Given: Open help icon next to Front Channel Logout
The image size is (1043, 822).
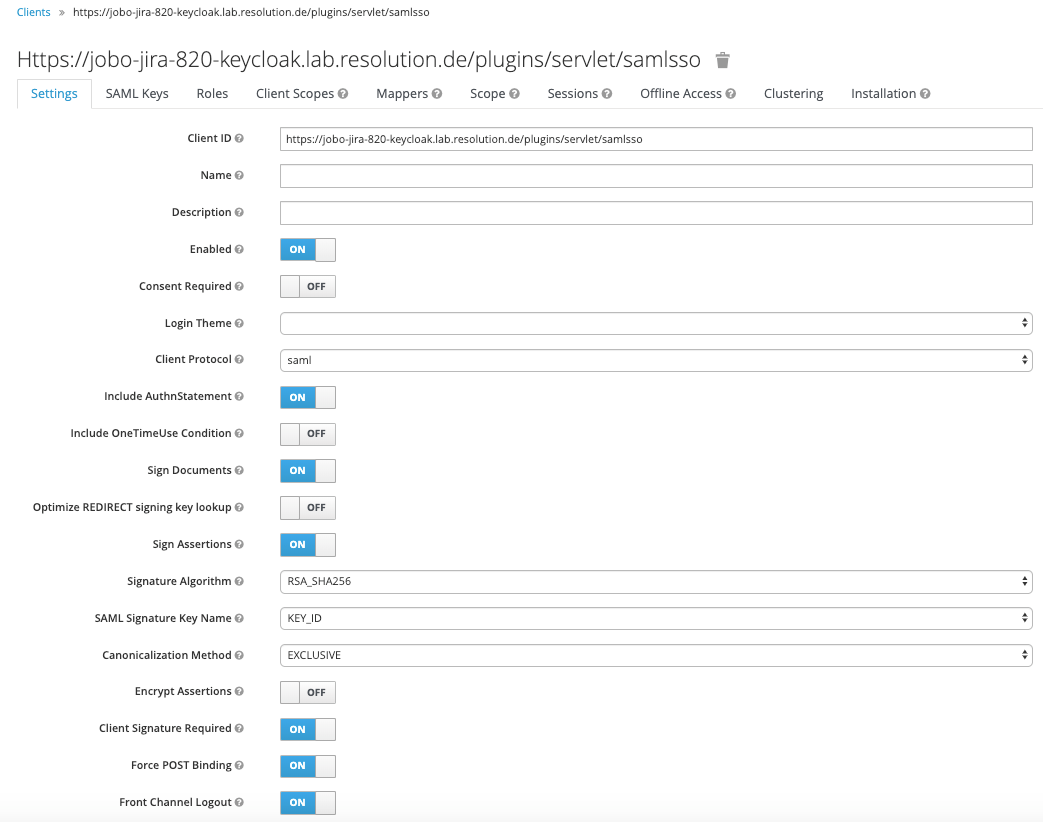Looking at the screenshot, I should (x=239, y=803).
